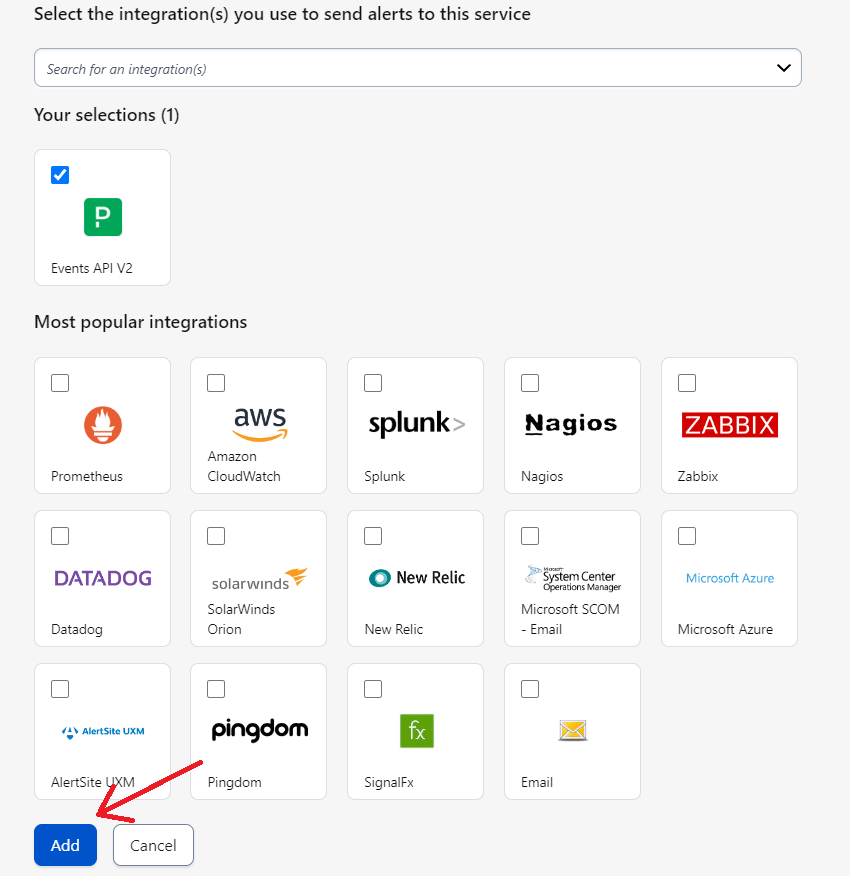Click the Prometheus integration logo
The image size is (850, 876).
coord(102,424)
